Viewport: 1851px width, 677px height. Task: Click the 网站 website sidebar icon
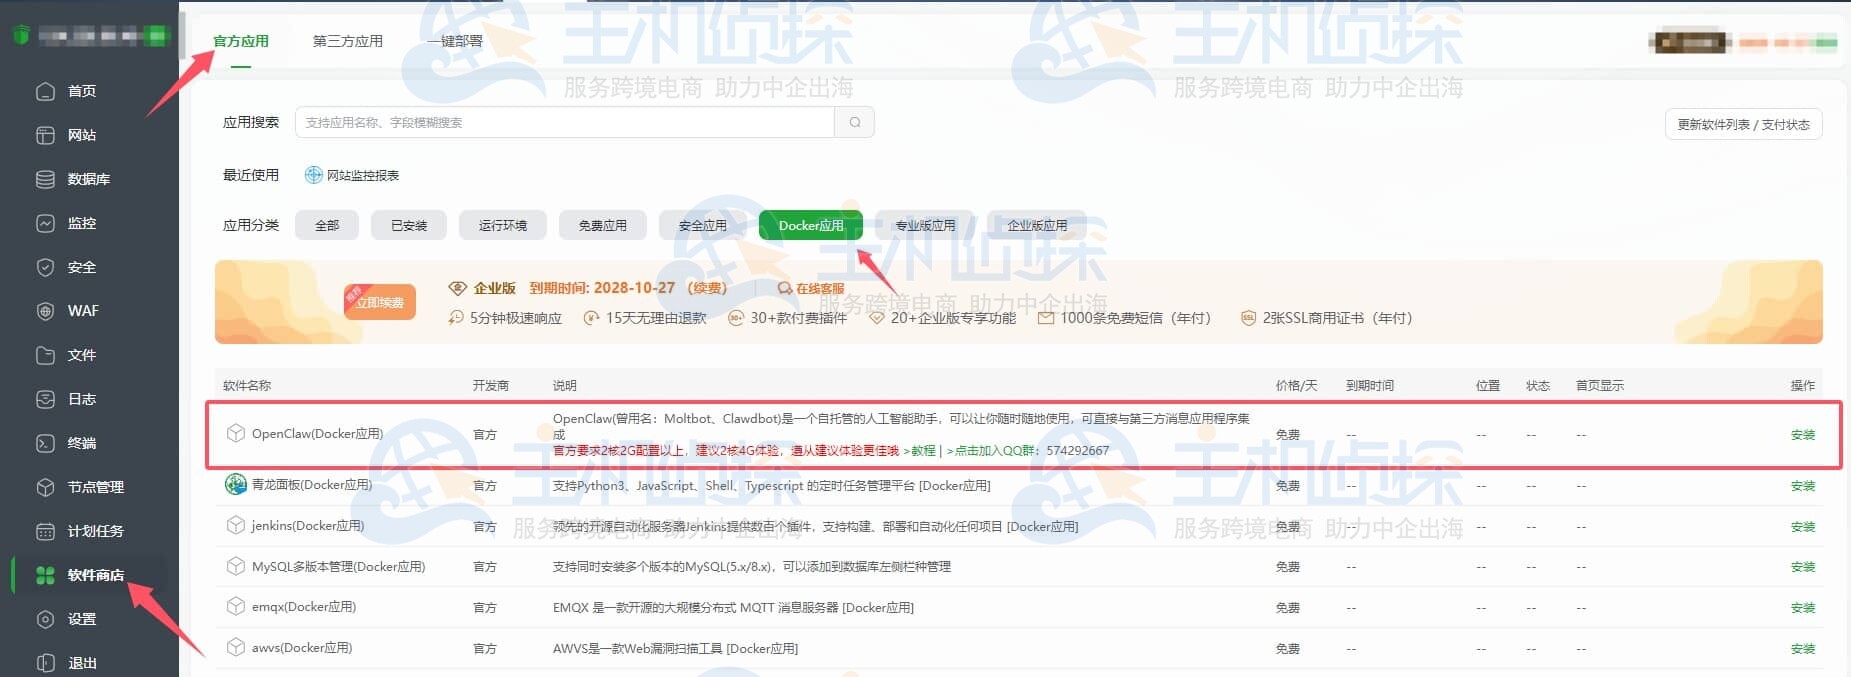pyautogui.click(x=45, y=135)
